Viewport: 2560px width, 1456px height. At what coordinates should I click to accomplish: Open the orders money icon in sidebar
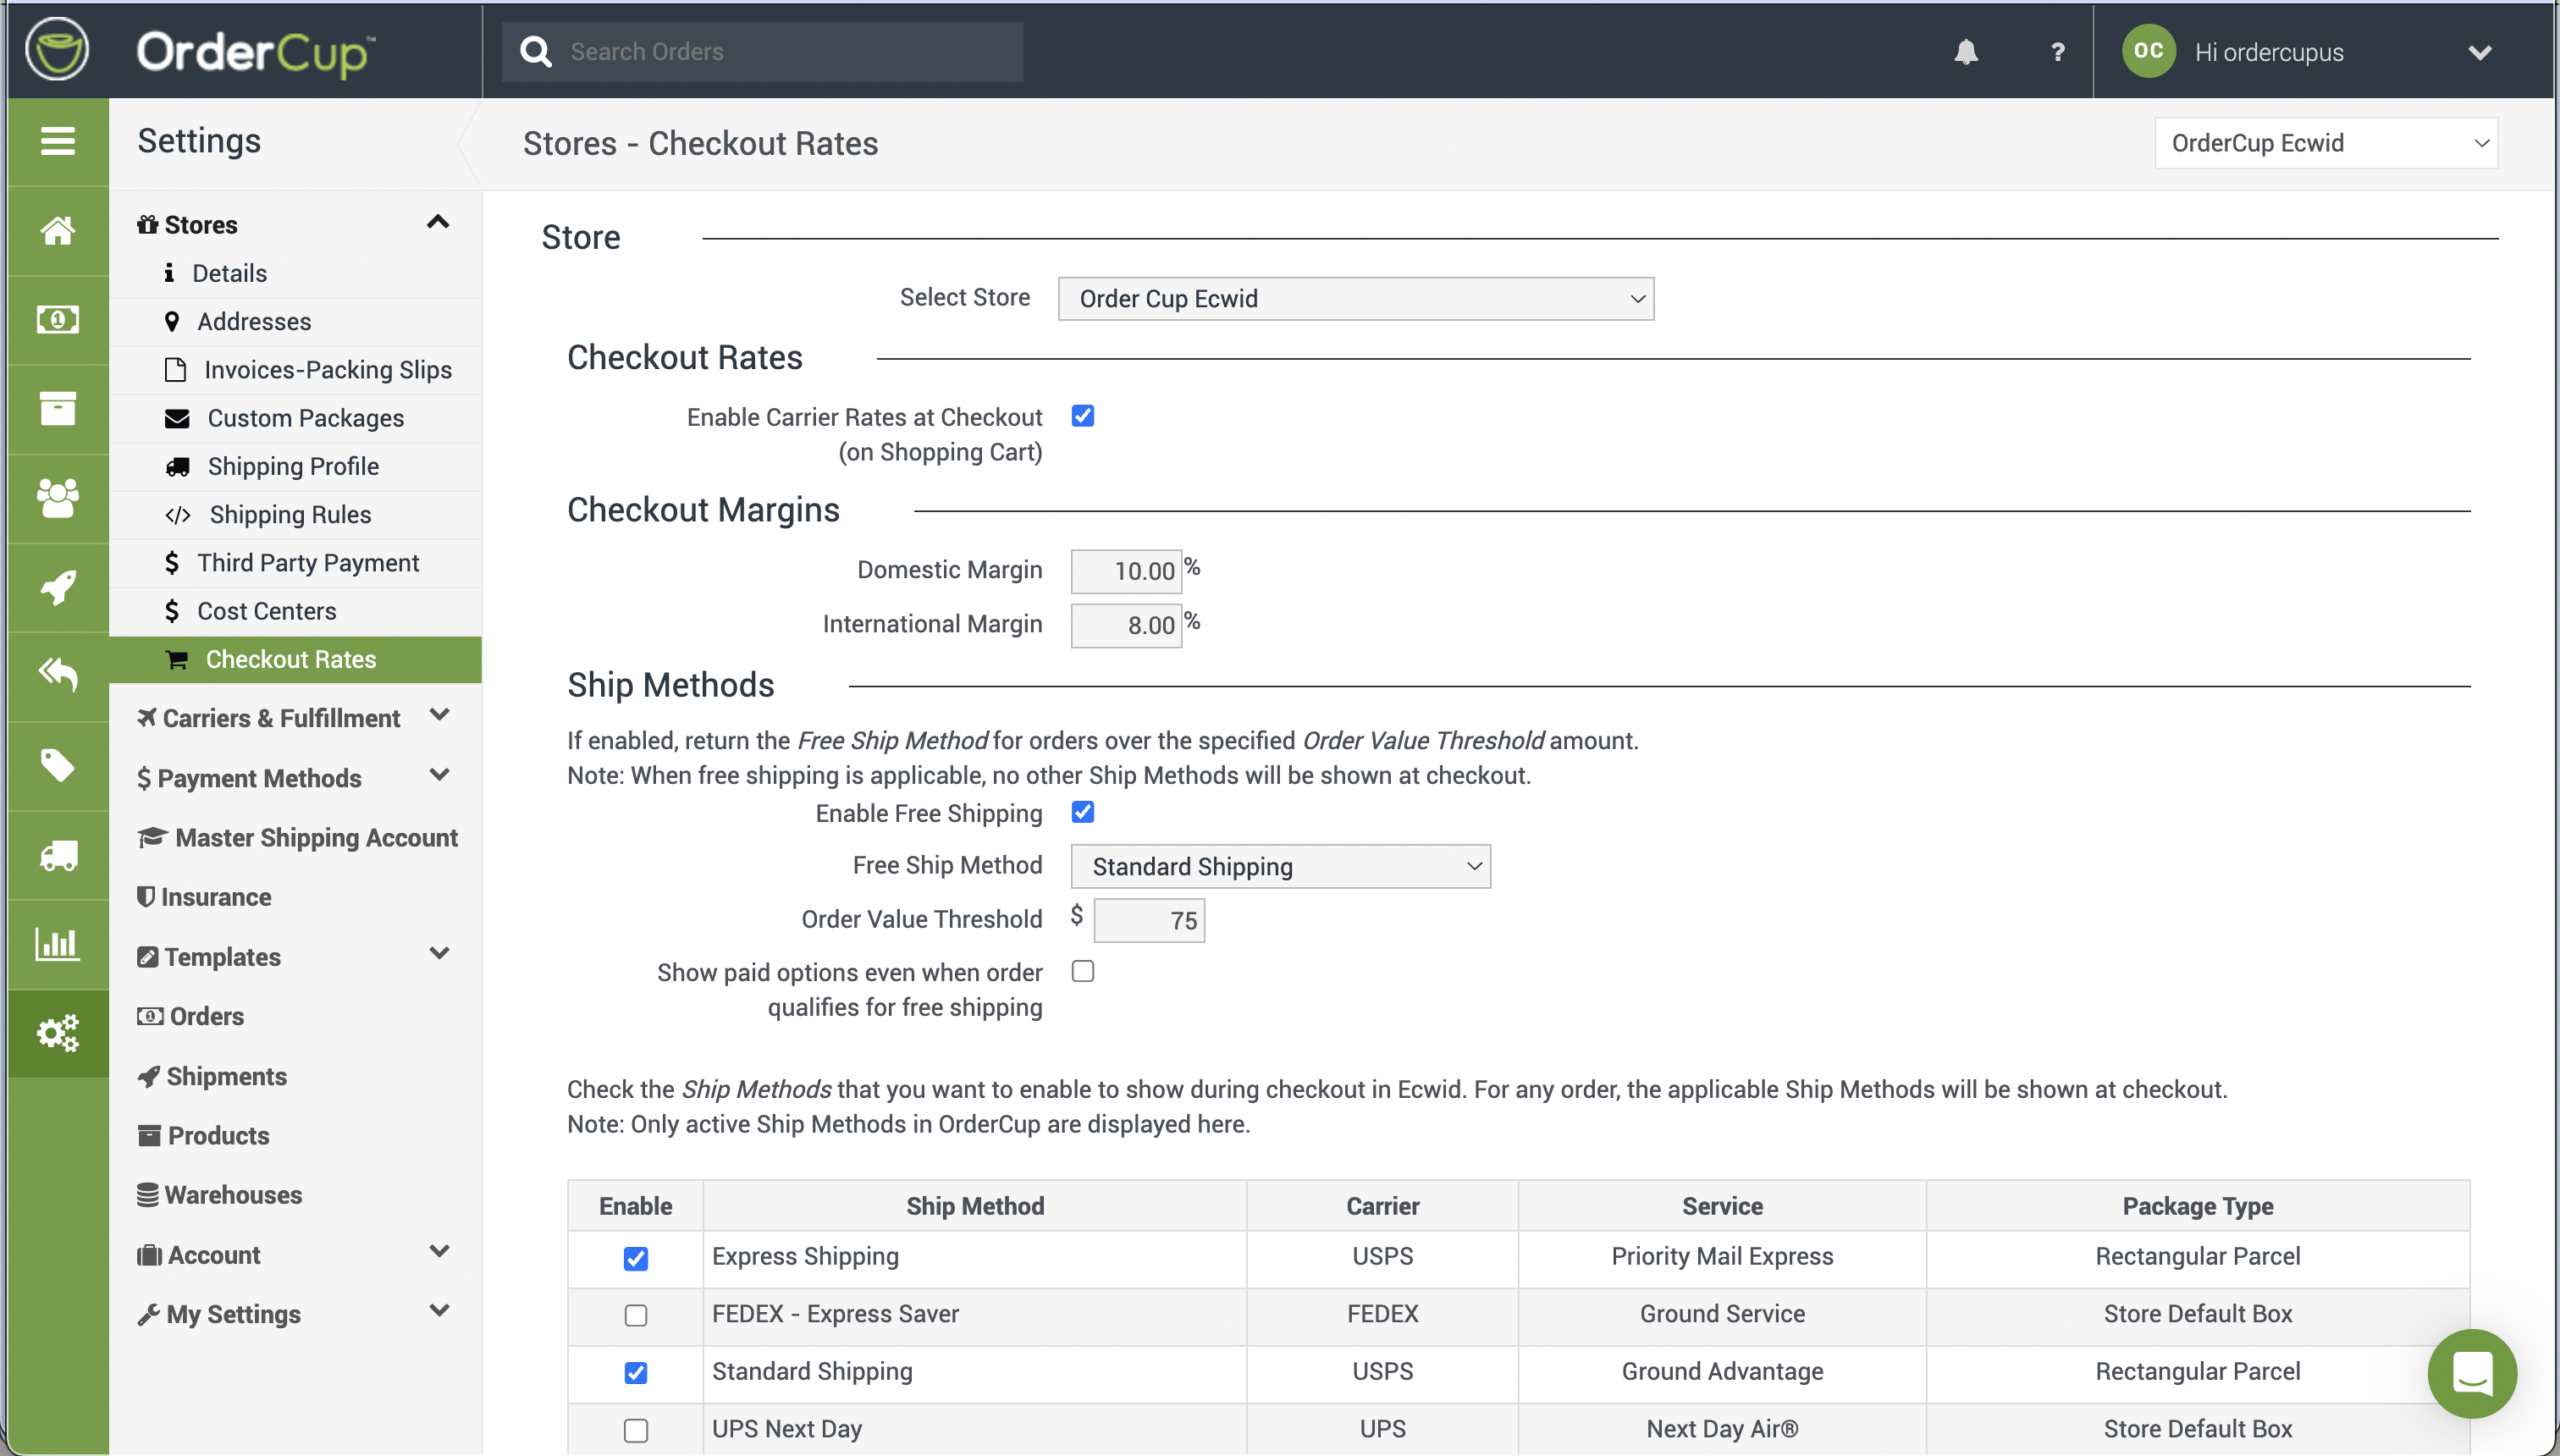click(58, 320)
